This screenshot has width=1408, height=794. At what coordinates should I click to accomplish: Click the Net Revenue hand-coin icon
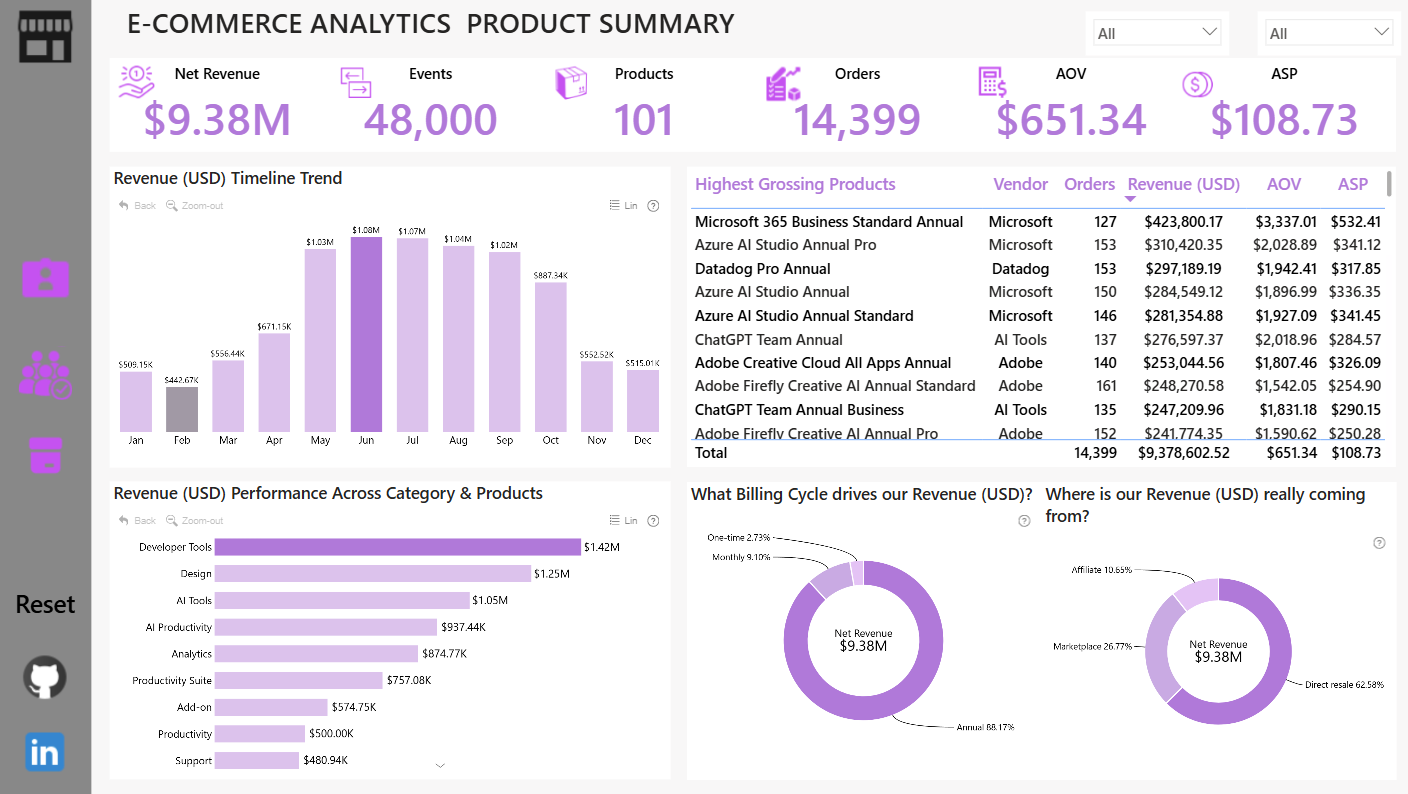[x=136, y=83]
